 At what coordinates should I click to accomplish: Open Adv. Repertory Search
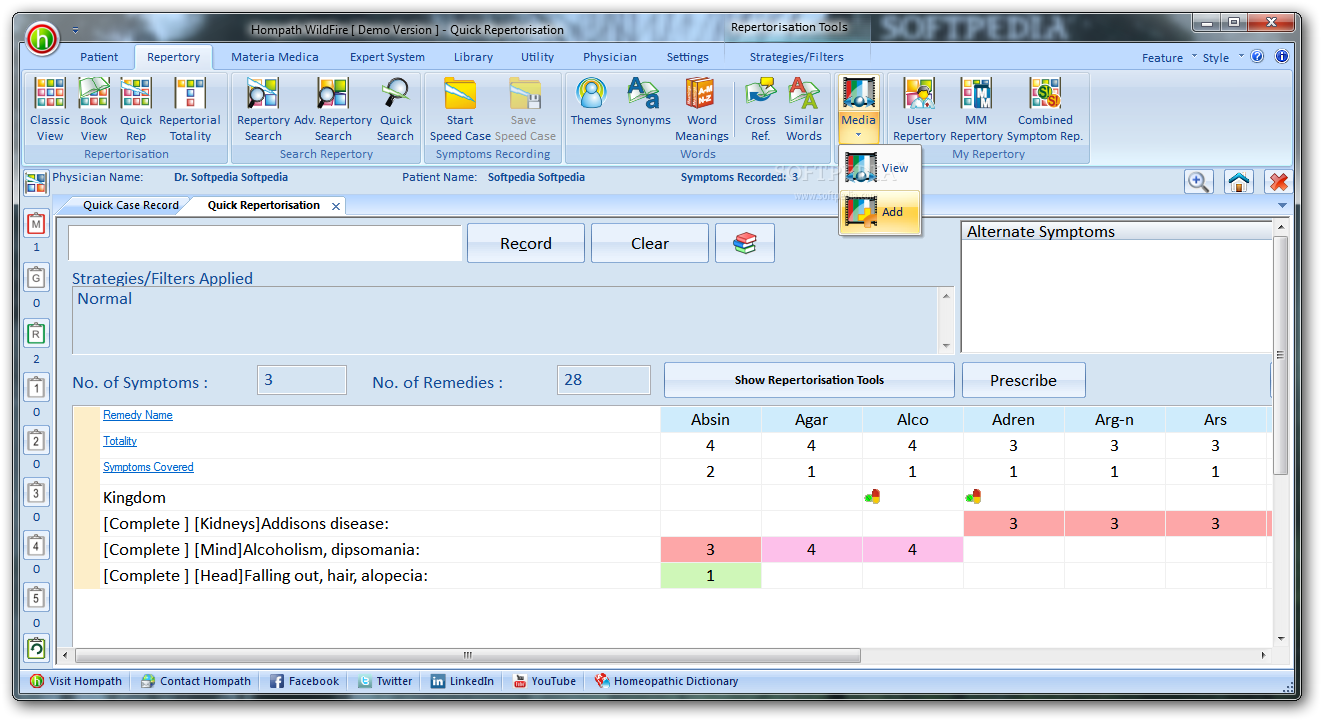coord(333,110)
